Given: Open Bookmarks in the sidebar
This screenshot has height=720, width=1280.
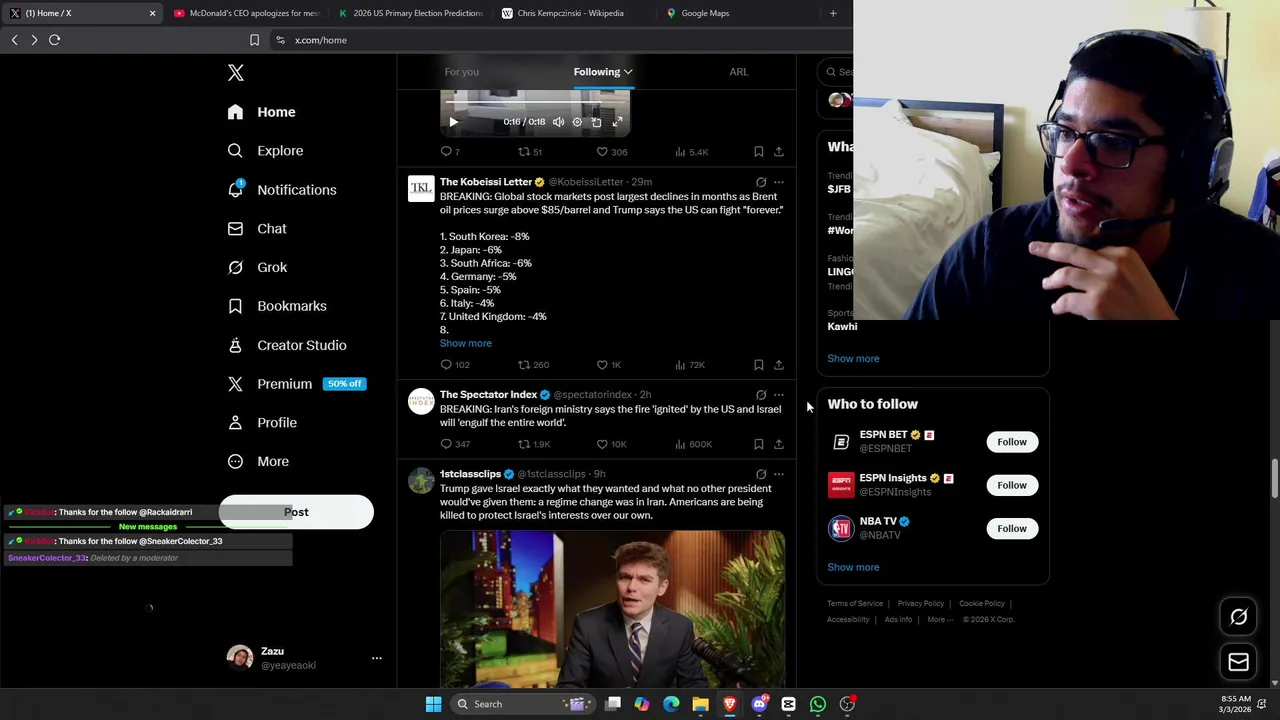Looking at the screenshot, I should (x=277, y=306).
